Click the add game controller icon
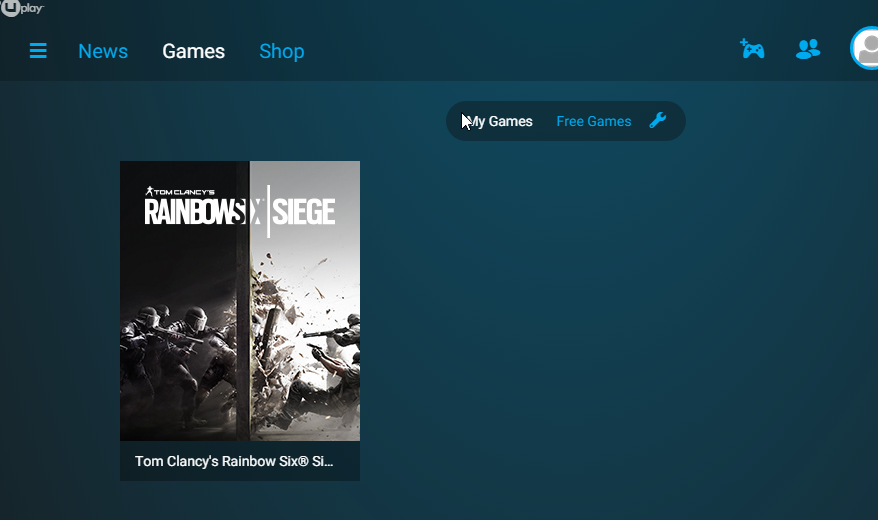878x520 pixels. (x=752, y=49)
